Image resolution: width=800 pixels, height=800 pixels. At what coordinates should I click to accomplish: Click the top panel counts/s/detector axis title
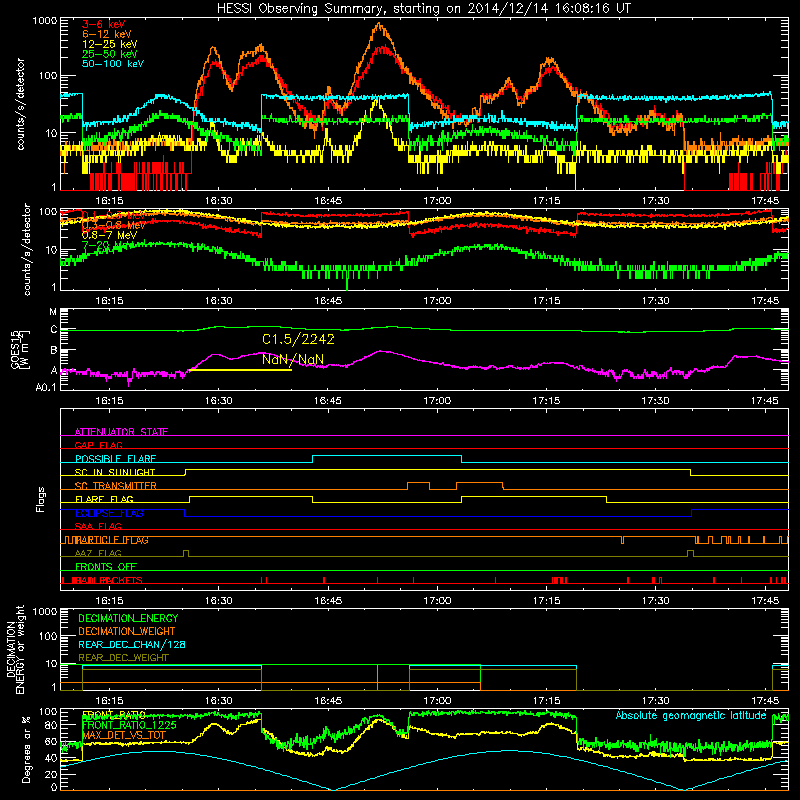[x=20, y=104]
